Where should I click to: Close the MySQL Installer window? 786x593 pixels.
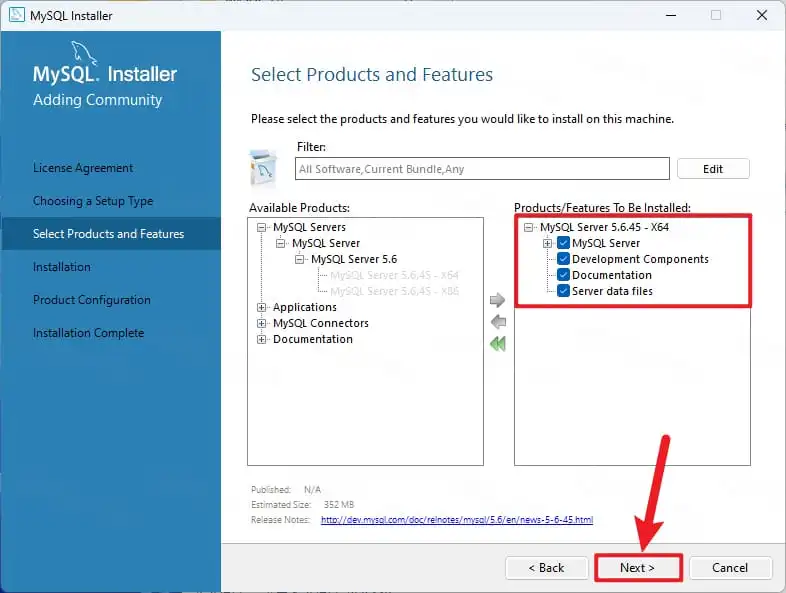pos(762,16)
